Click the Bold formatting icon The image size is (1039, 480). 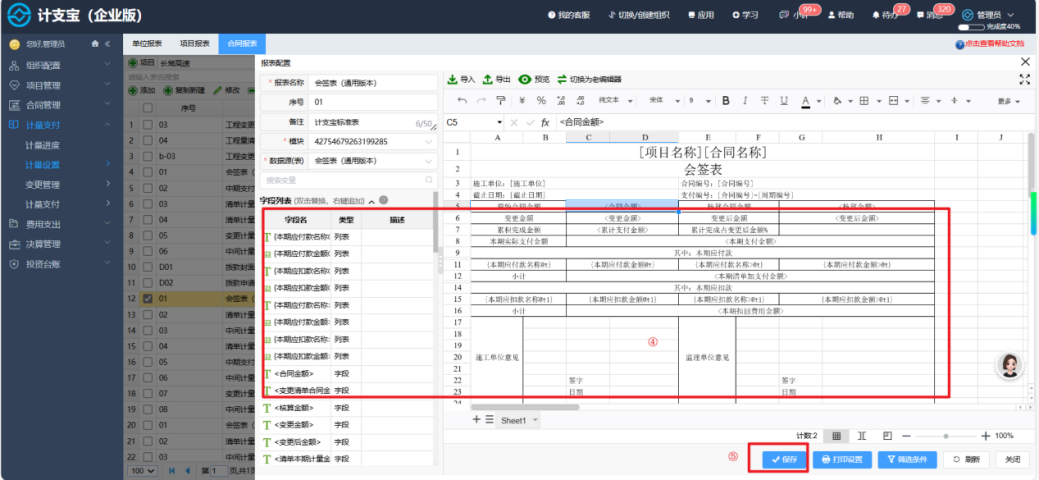726,101
